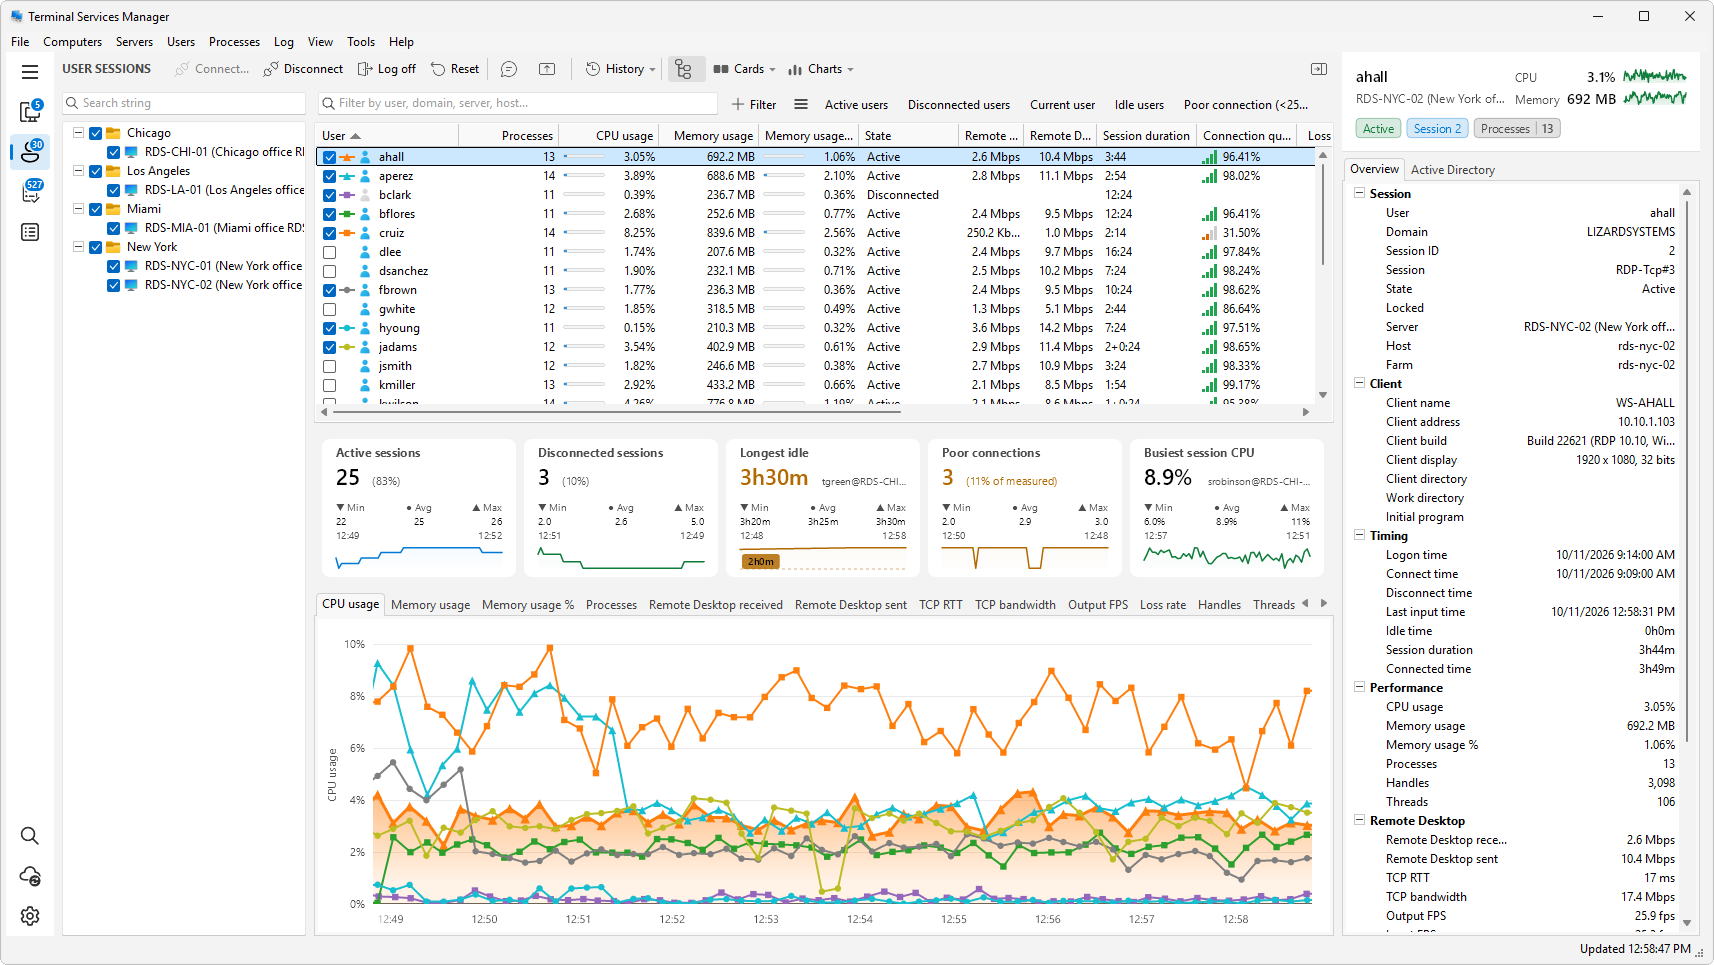
Task: Click the Disconnected users filter
Action: (x=958, y=104)
